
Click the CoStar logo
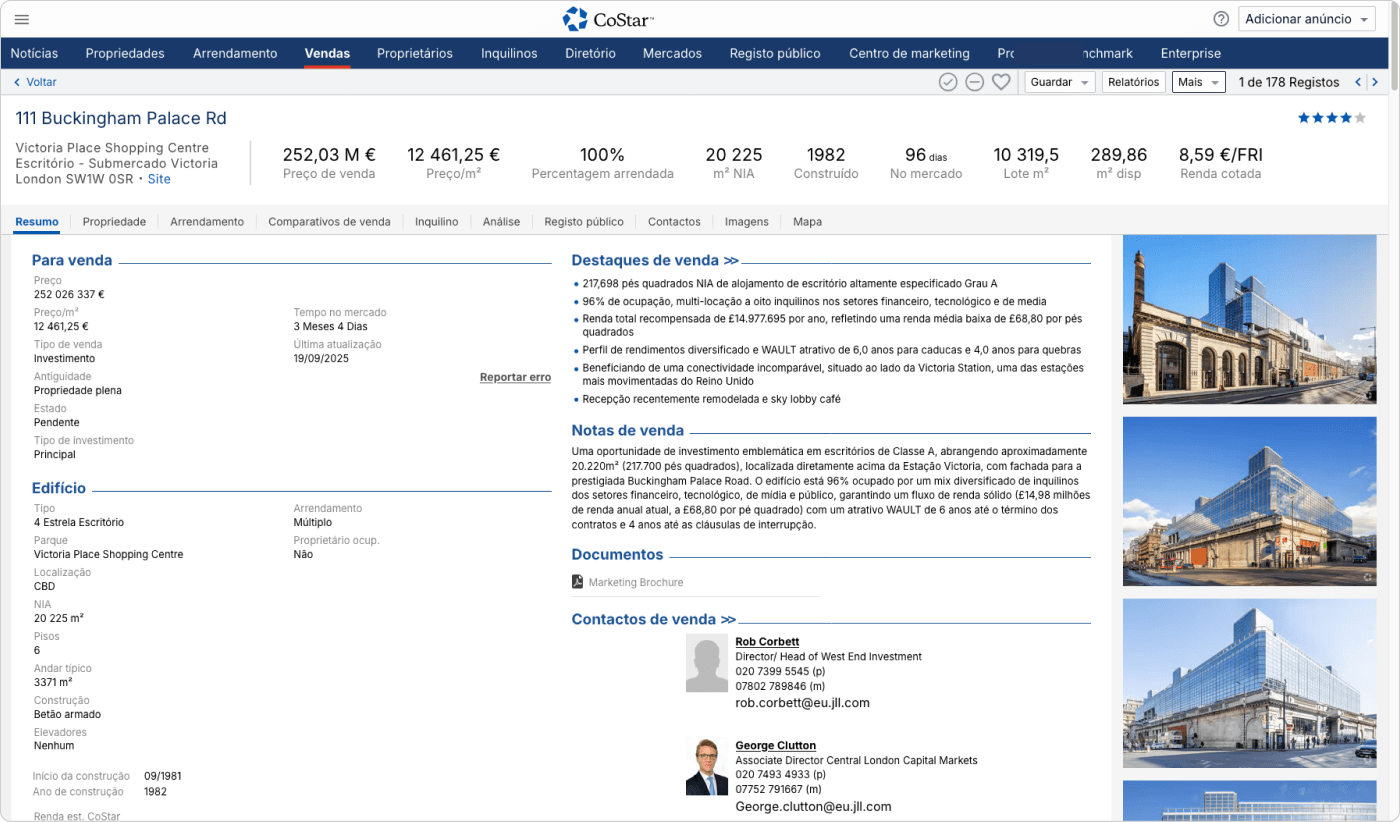(x=608, y=19)
